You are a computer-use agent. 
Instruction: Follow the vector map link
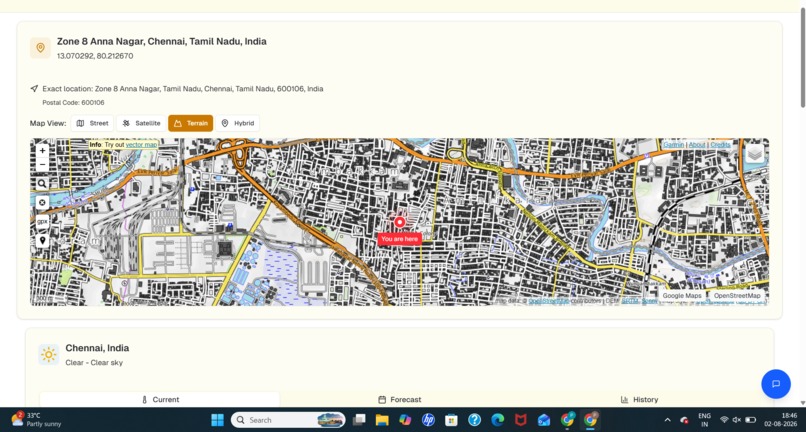(141, 145)
